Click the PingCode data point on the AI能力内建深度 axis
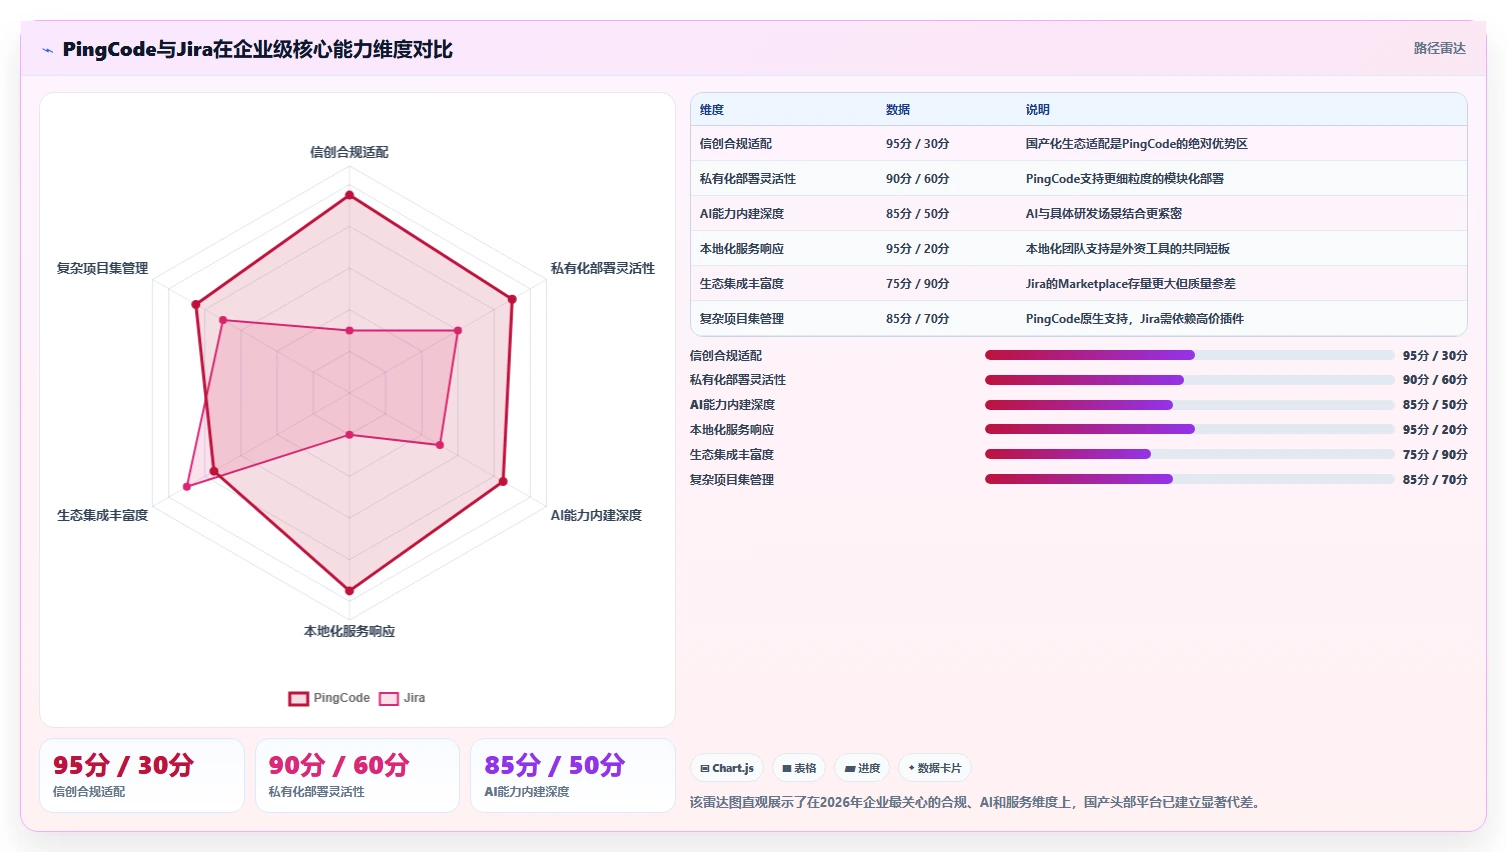The width and height of the screenshot is (1507, 852). click(503, 482)
